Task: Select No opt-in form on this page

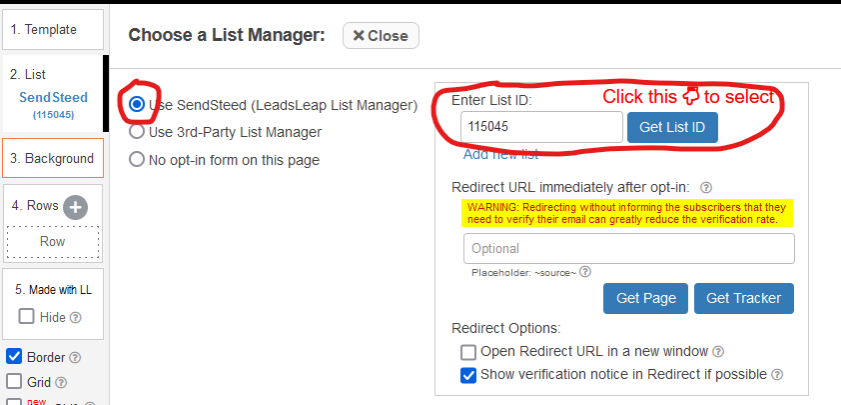Action: (137, 159)
